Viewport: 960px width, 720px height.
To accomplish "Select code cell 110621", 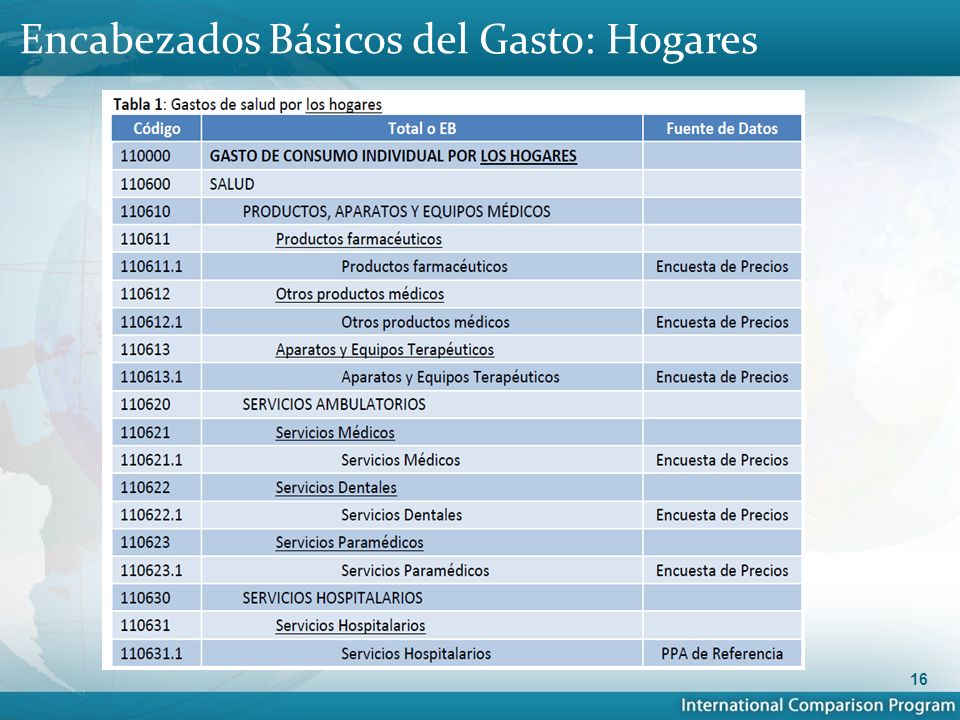I will tap(157, 432).
